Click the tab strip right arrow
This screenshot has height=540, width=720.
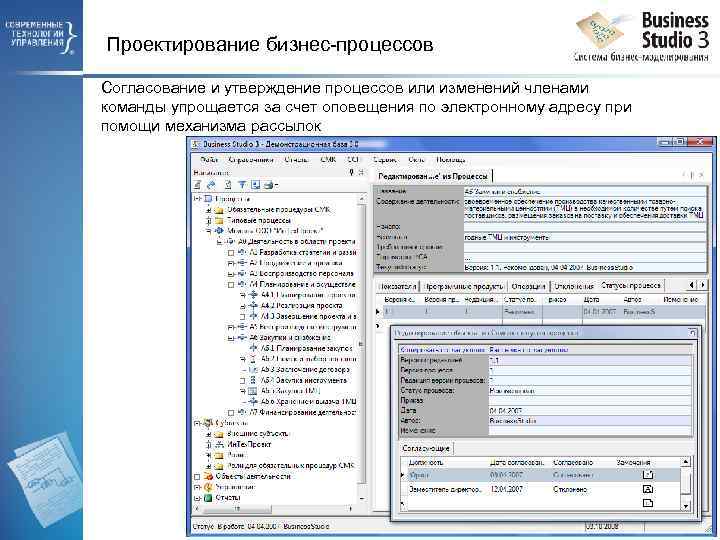[x=703, y=285]
